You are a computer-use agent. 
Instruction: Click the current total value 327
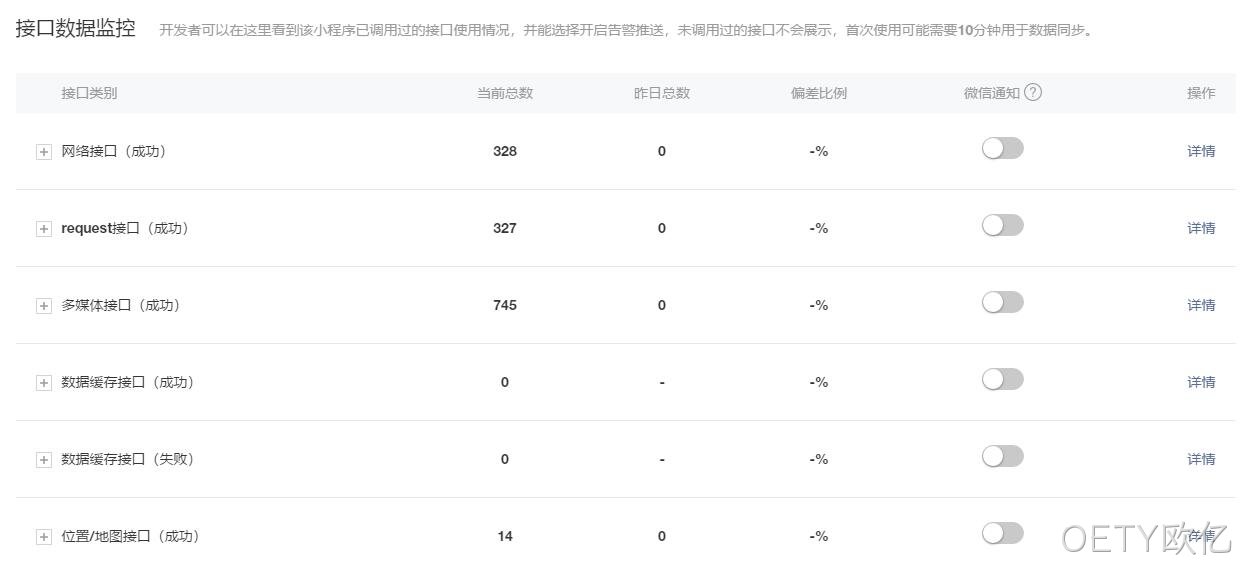505,228
